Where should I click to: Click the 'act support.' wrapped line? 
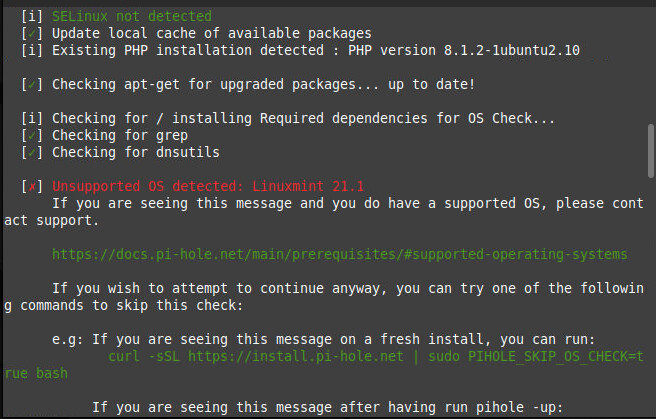tap(51, 220)
